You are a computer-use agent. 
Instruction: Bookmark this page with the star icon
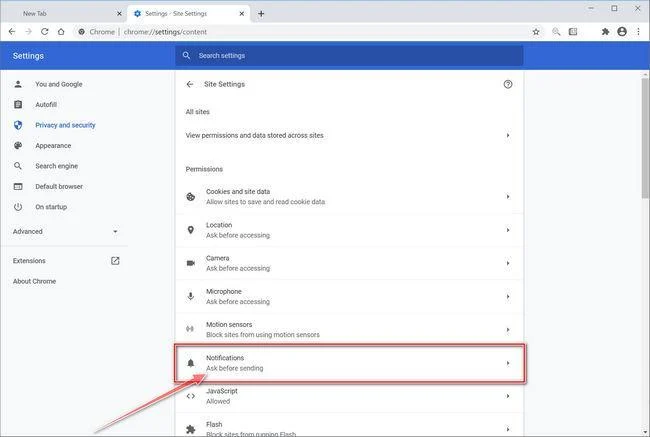[536, 32]
